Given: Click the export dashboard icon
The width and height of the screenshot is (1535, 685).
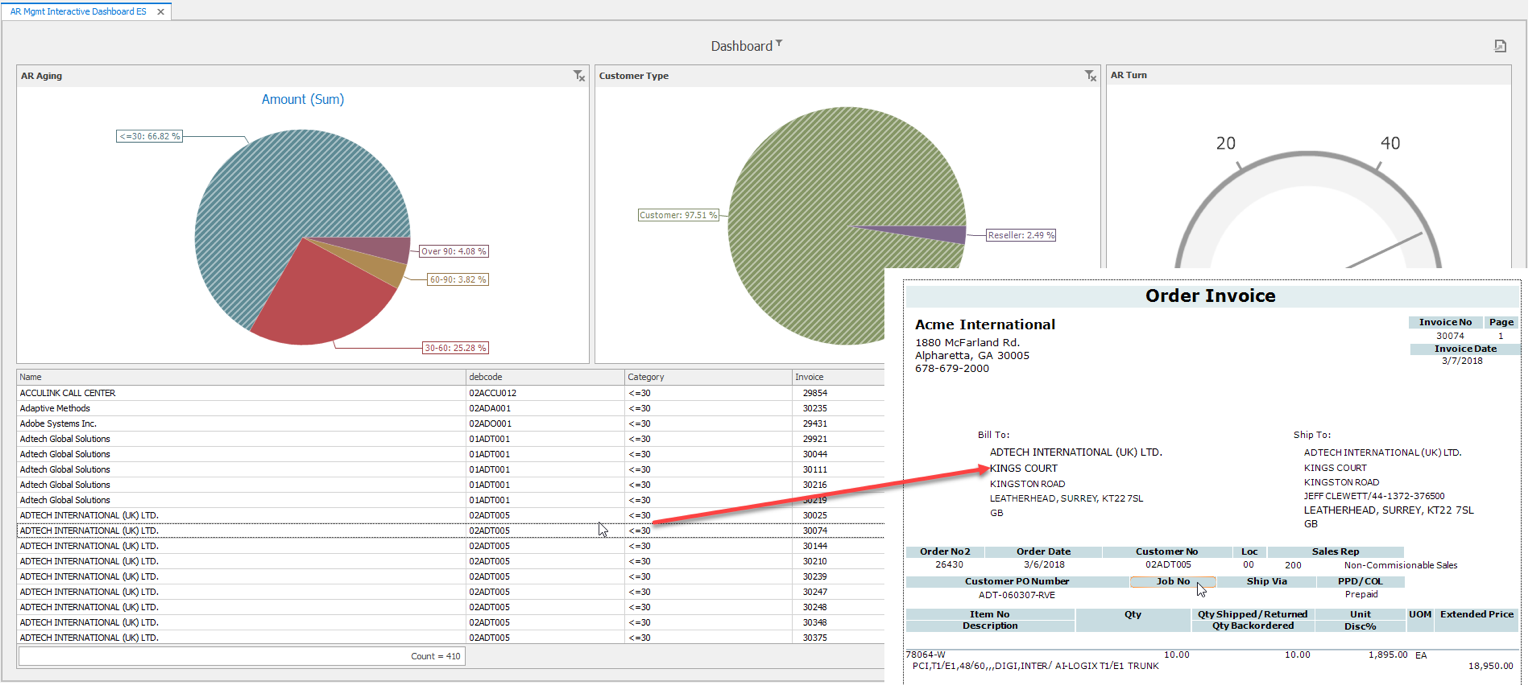Looking at the screenshot, I should point(1500,46).
